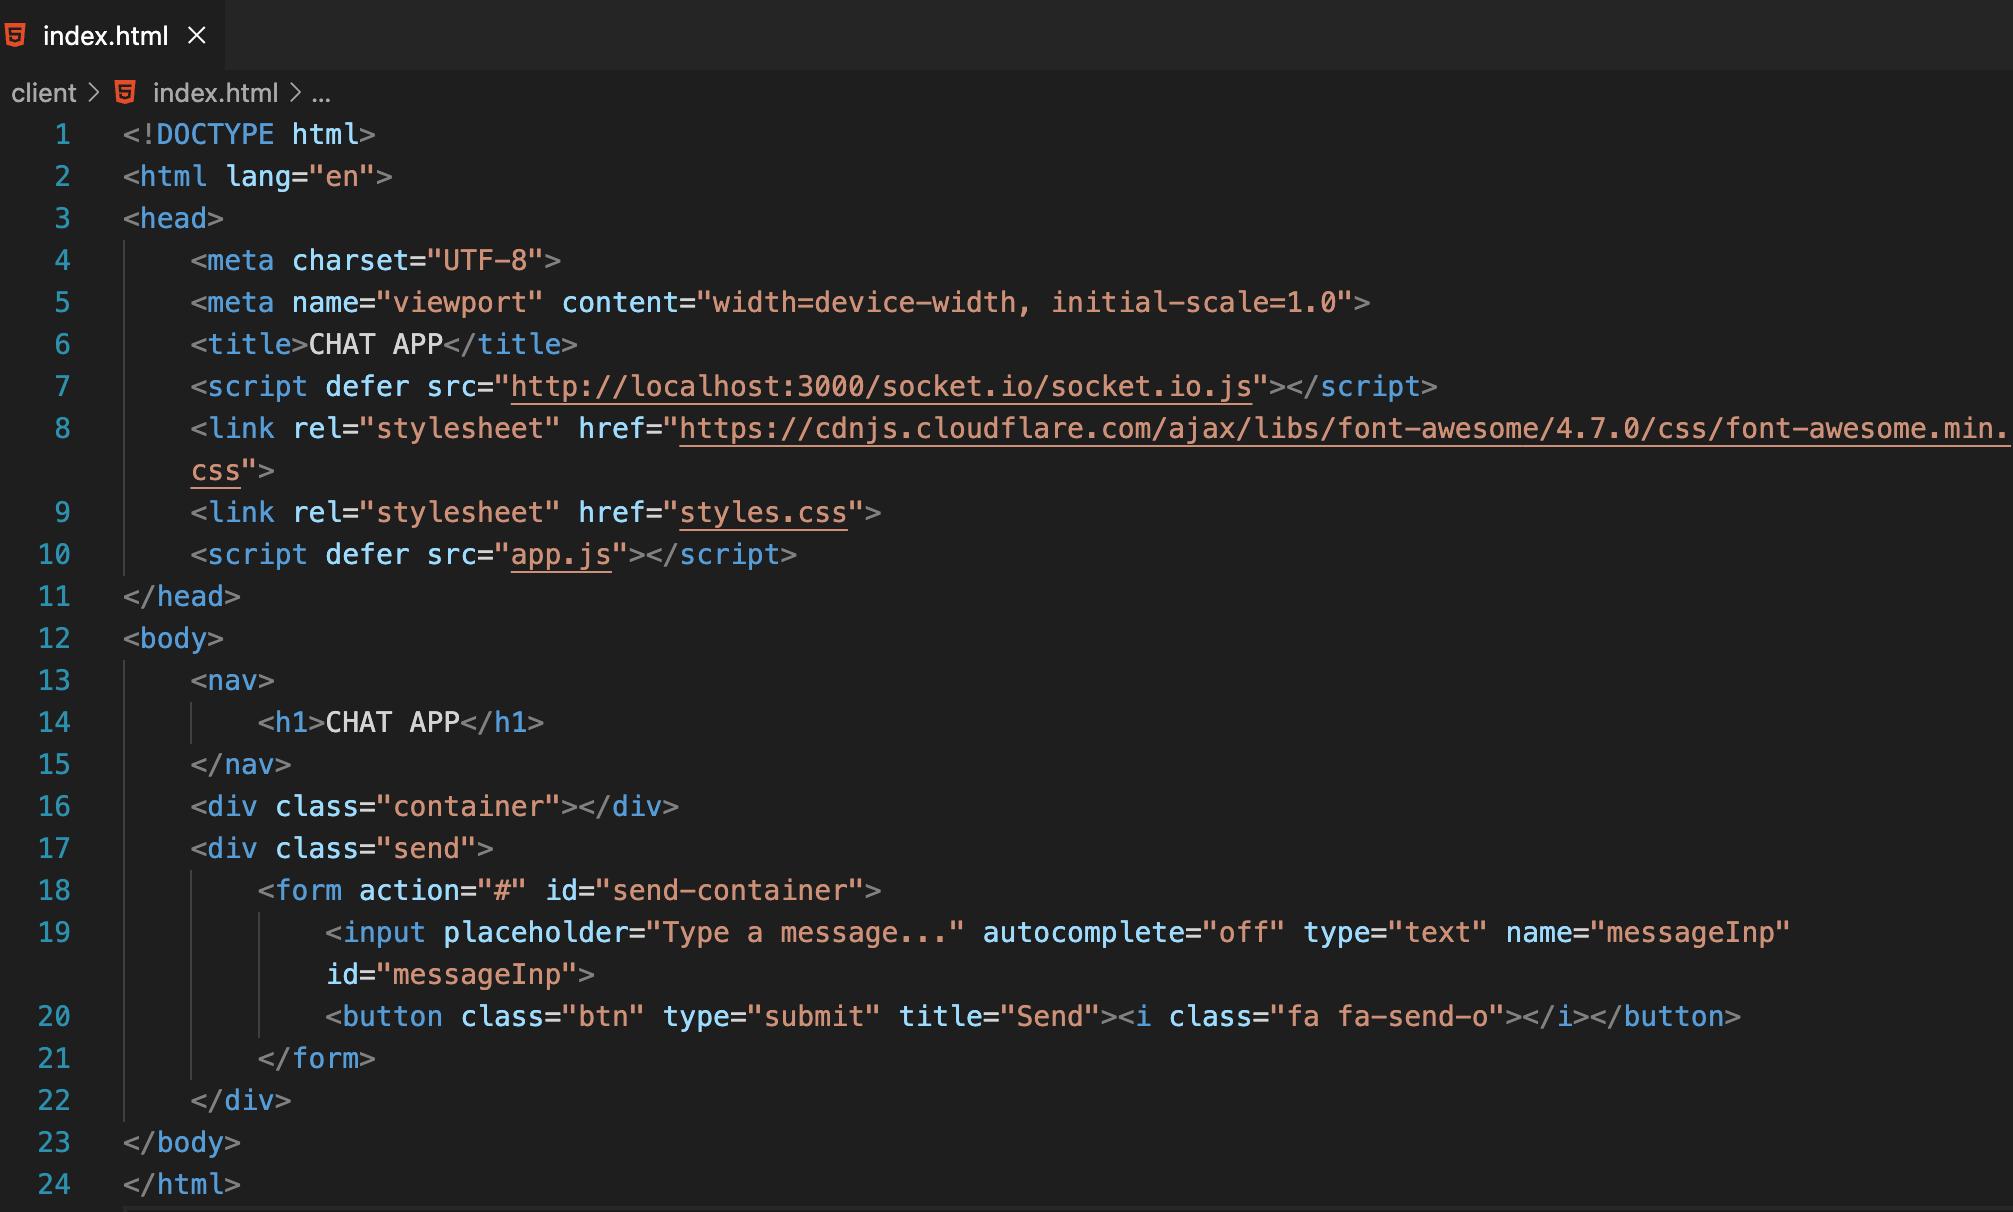Click the closing form tag
The image size is (2013, 1212).
pyautogui.click(x=317, y=1058)
